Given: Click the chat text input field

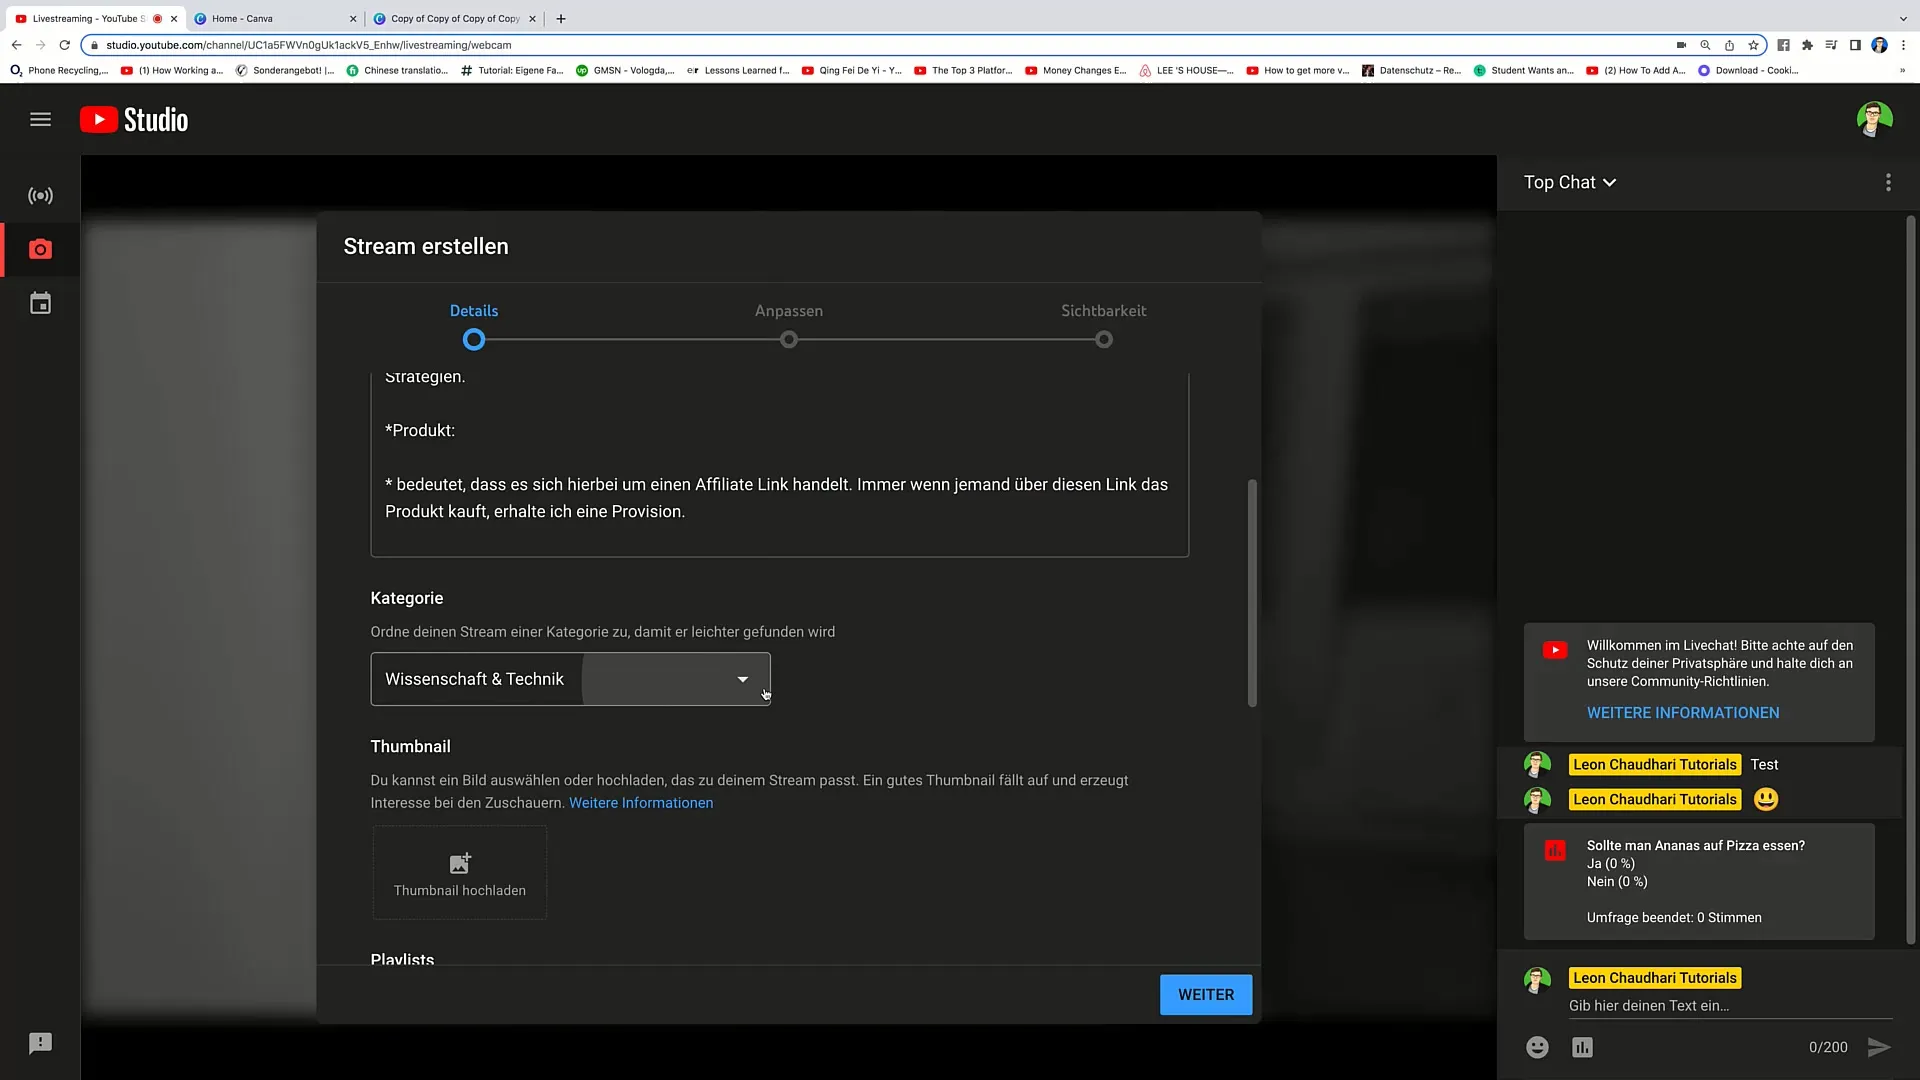Looking at the screenshot, I should coord(1701,1005).
